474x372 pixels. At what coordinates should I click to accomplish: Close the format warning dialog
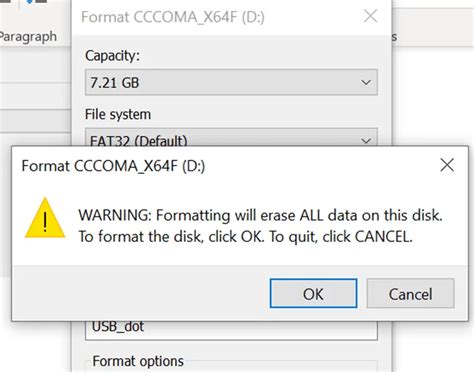click(447, 165)
